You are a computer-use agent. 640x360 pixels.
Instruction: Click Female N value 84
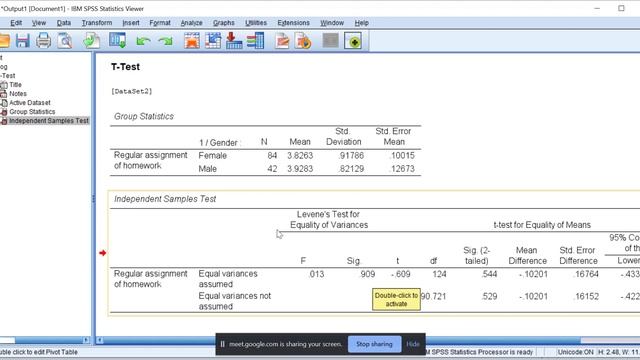[272, 156]
